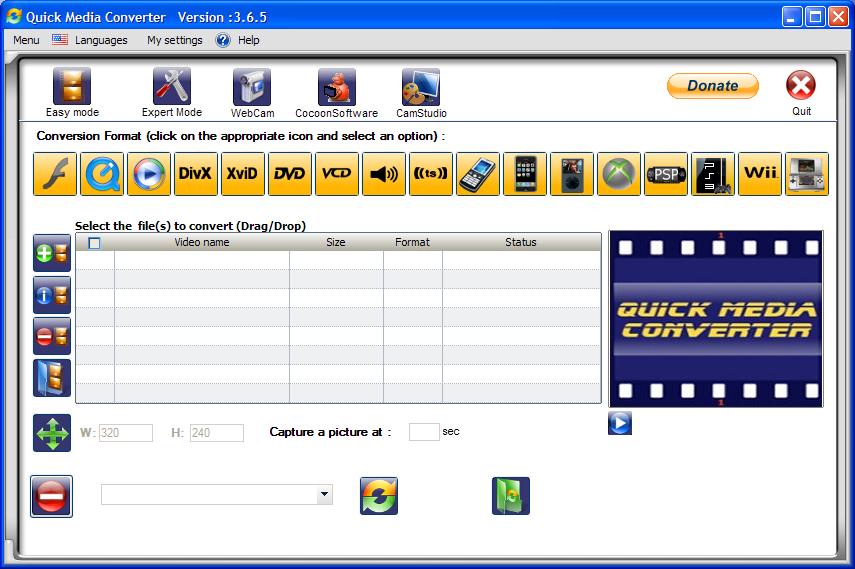
Task: Select PSP conversion format
Action: tap(666, 174)
